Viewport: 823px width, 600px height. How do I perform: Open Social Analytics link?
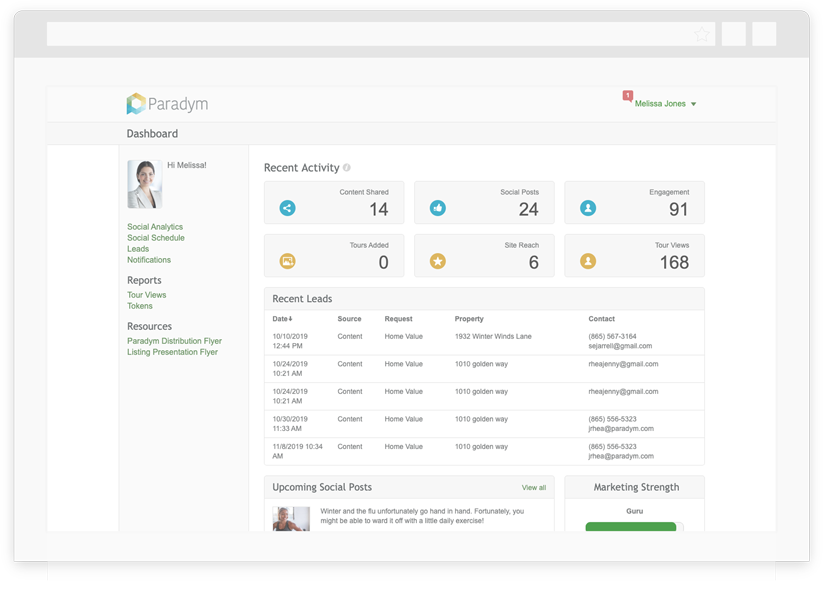pyautogui.click(x=155, y=227)
